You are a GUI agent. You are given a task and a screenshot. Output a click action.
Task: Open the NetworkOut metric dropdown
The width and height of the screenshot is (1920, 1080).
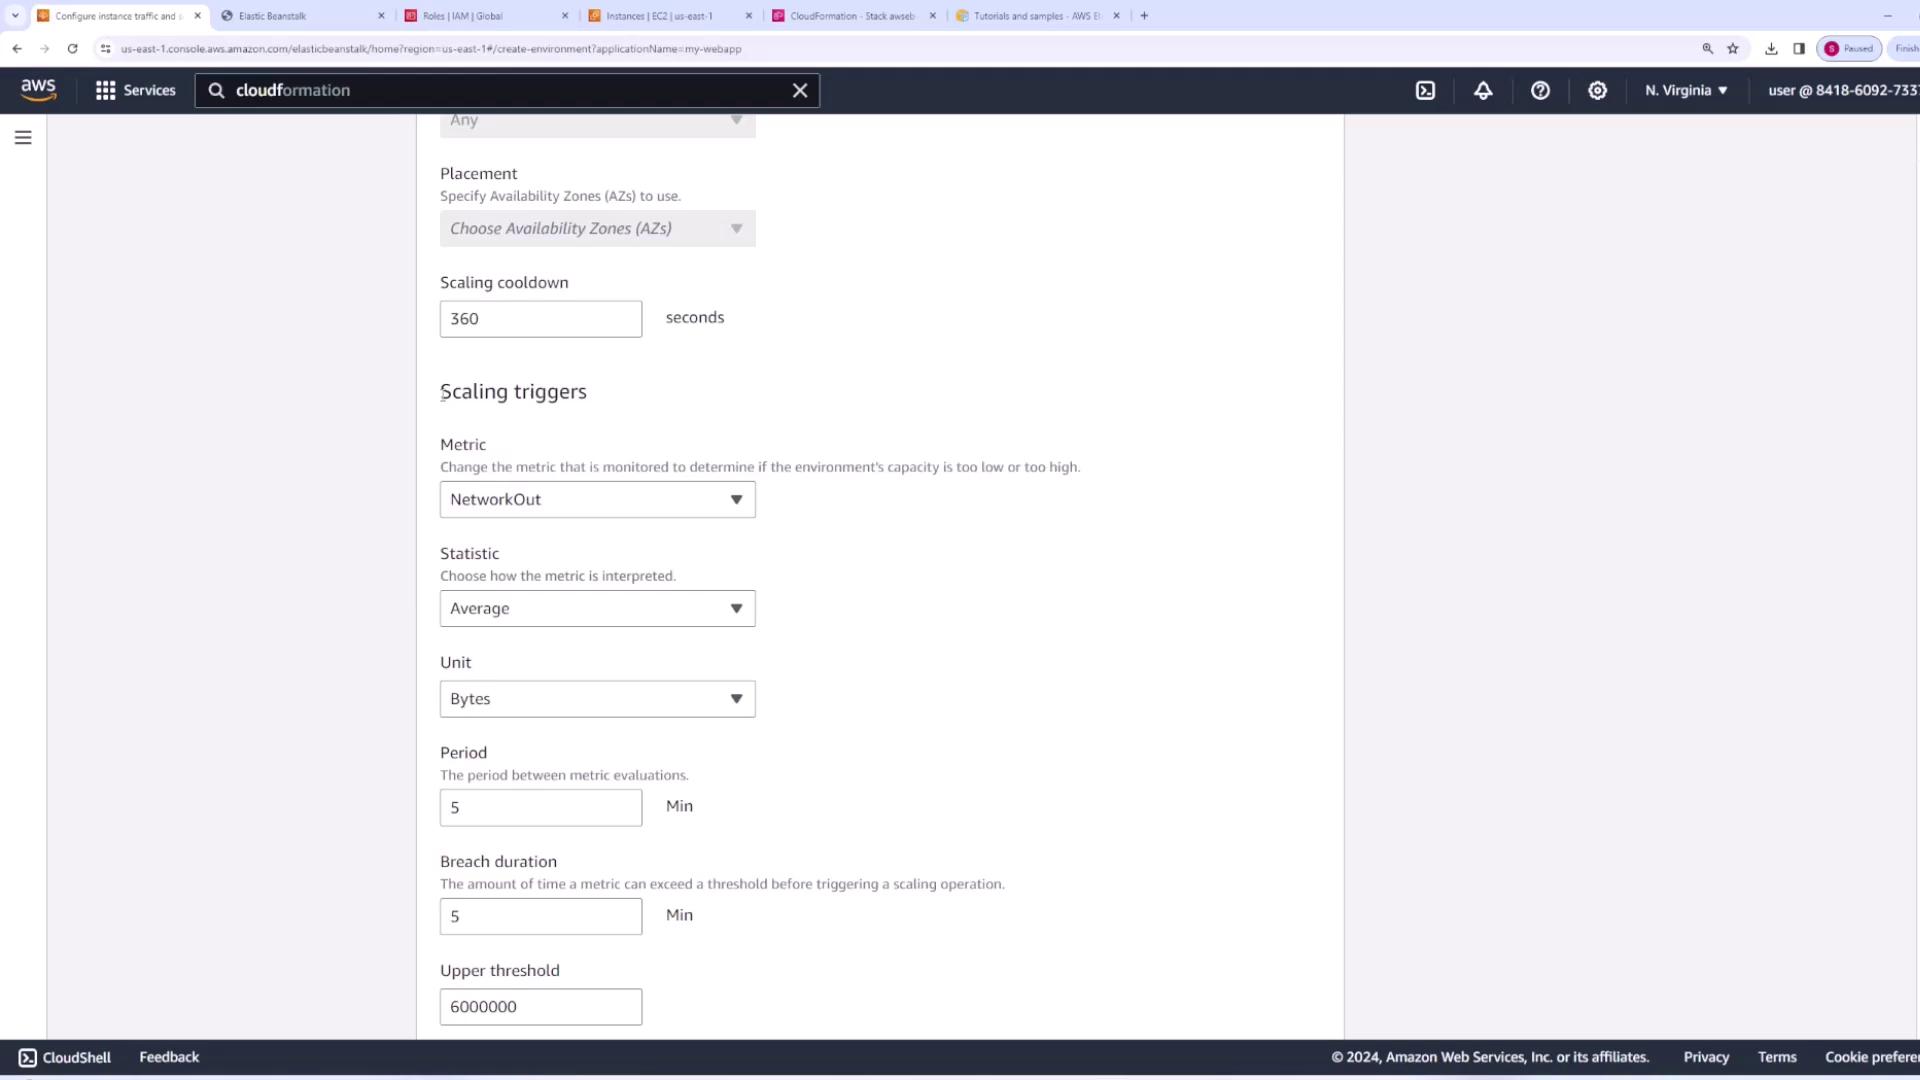[x=597, y=499]
